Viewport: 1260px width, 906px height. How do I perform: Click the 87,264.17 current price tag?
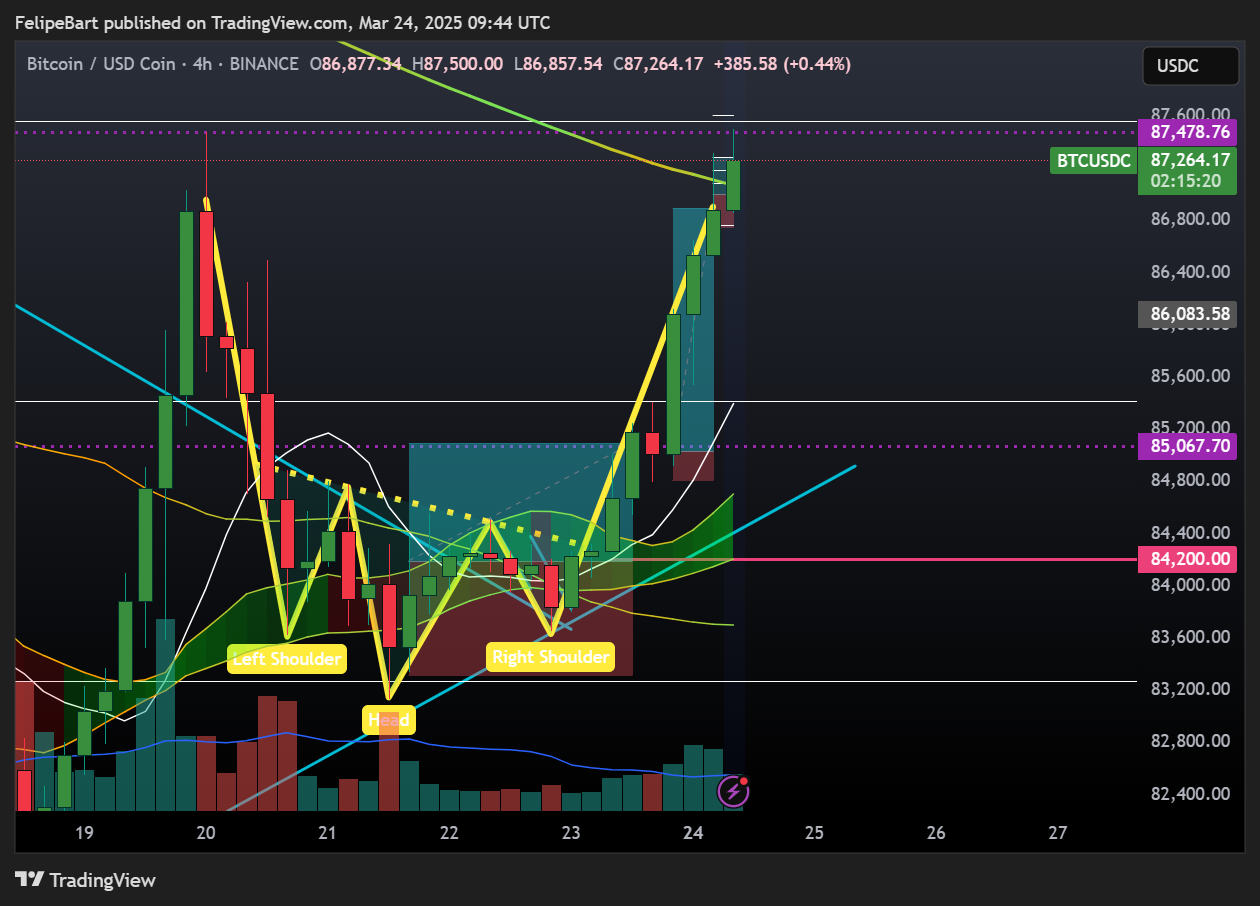pyautogui.click(x=1188, y=159)
